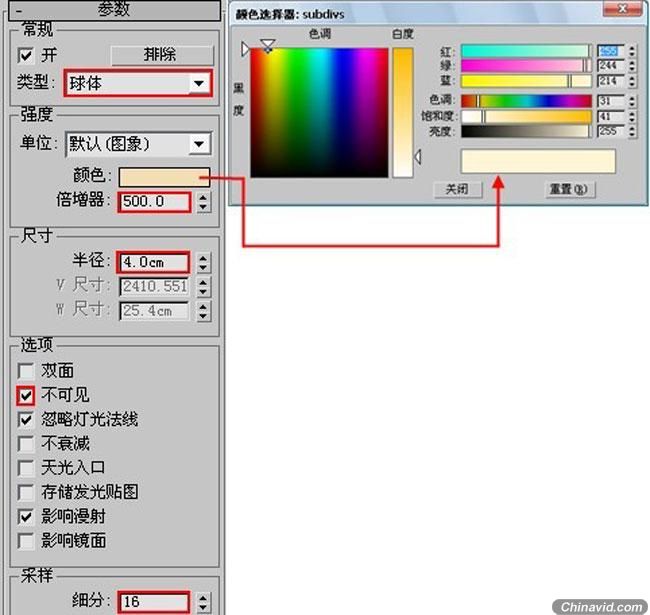Screen dimensions: 650x615
Task: Adjust the 绿 green slider bar
Action: [526, 65]
